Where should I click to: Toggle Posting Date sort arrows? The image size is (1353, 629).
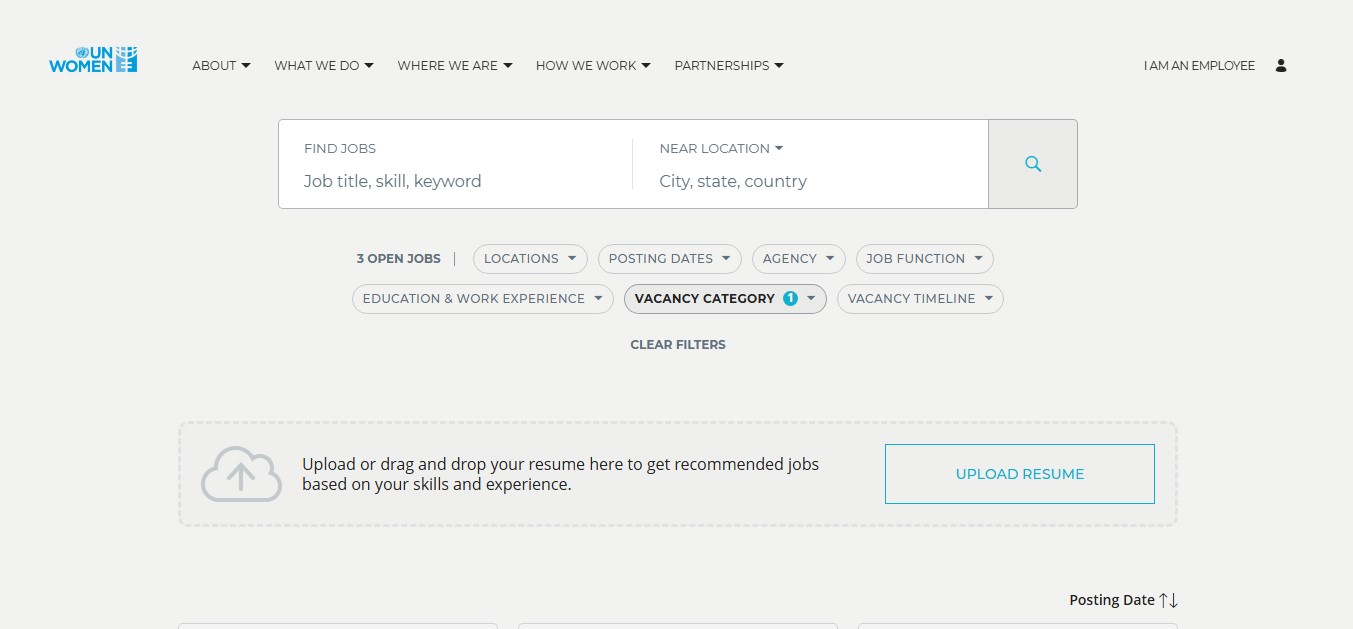coord(1168,600)
